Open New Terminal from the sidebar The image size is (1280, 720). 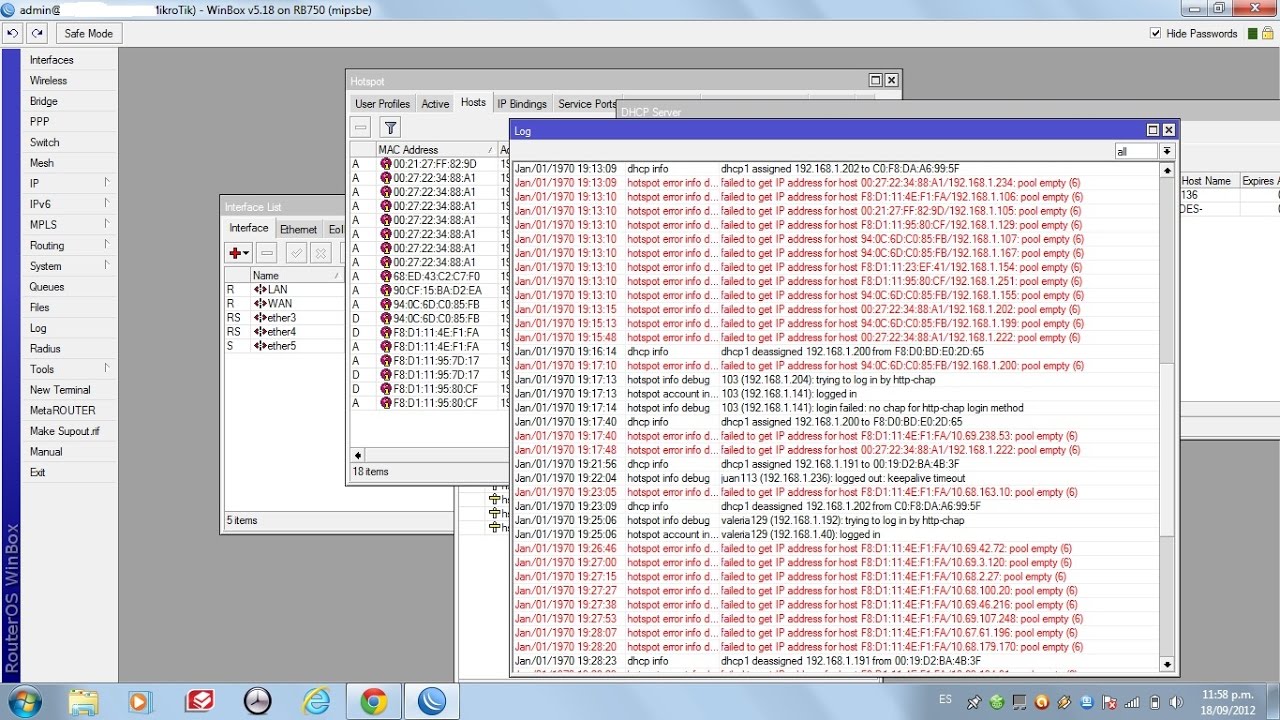60,390
